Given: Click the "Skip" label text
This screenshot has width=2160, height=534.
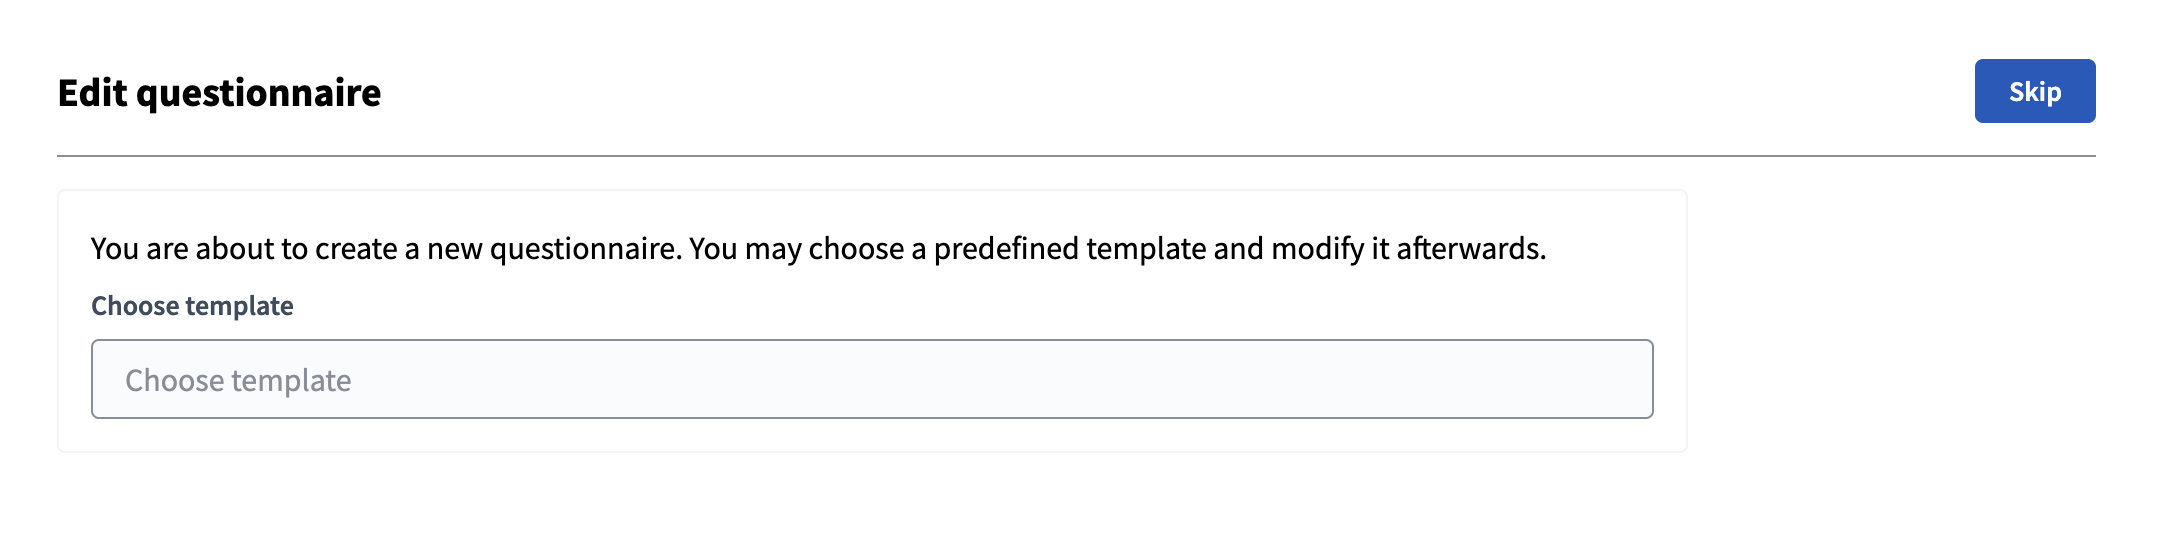Looking at the screenshot, I should (2034, 92).
